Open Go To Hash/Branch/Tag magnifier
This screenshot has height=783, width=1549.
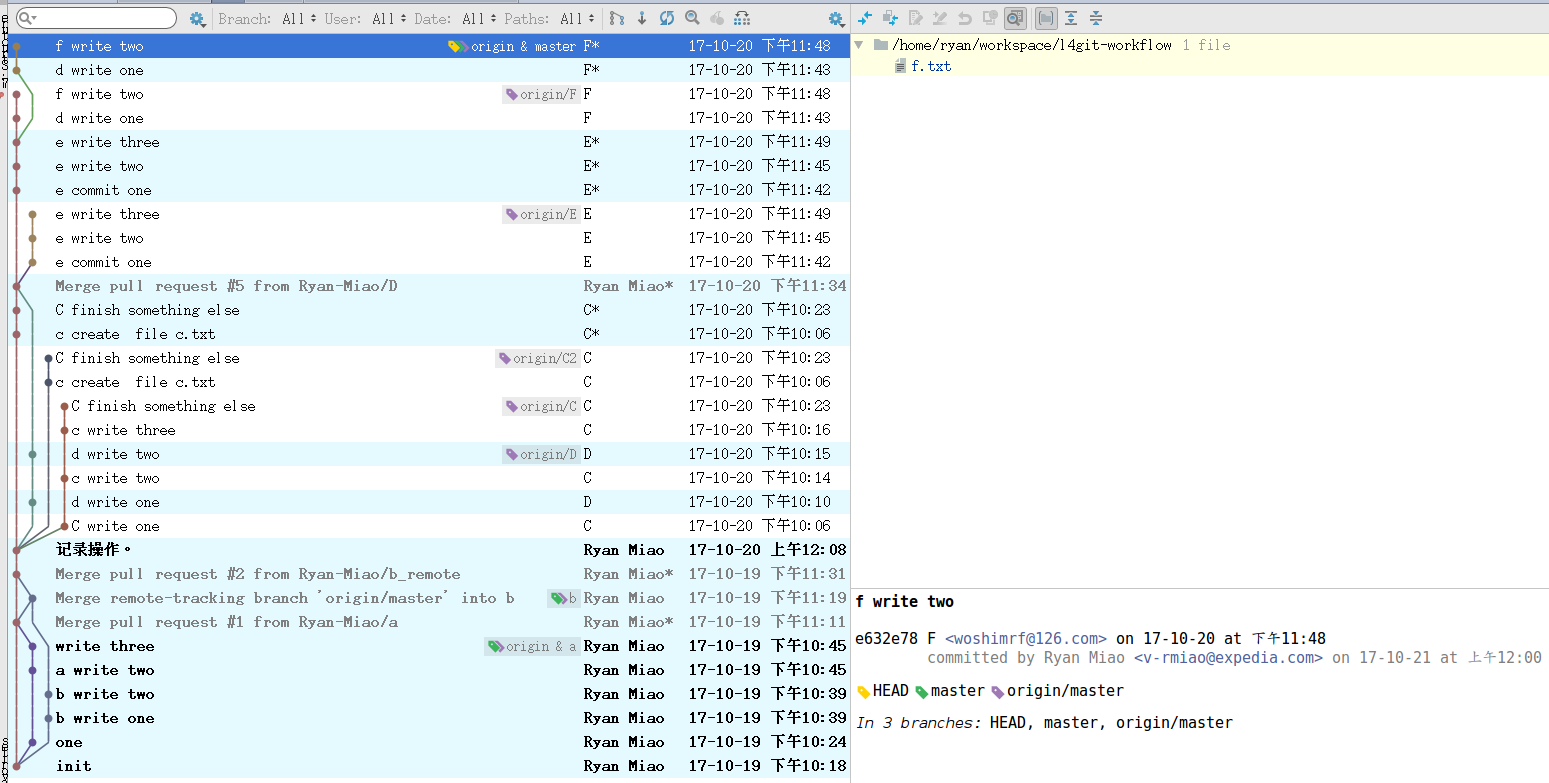pyautogui.click(x=692, y=18)
